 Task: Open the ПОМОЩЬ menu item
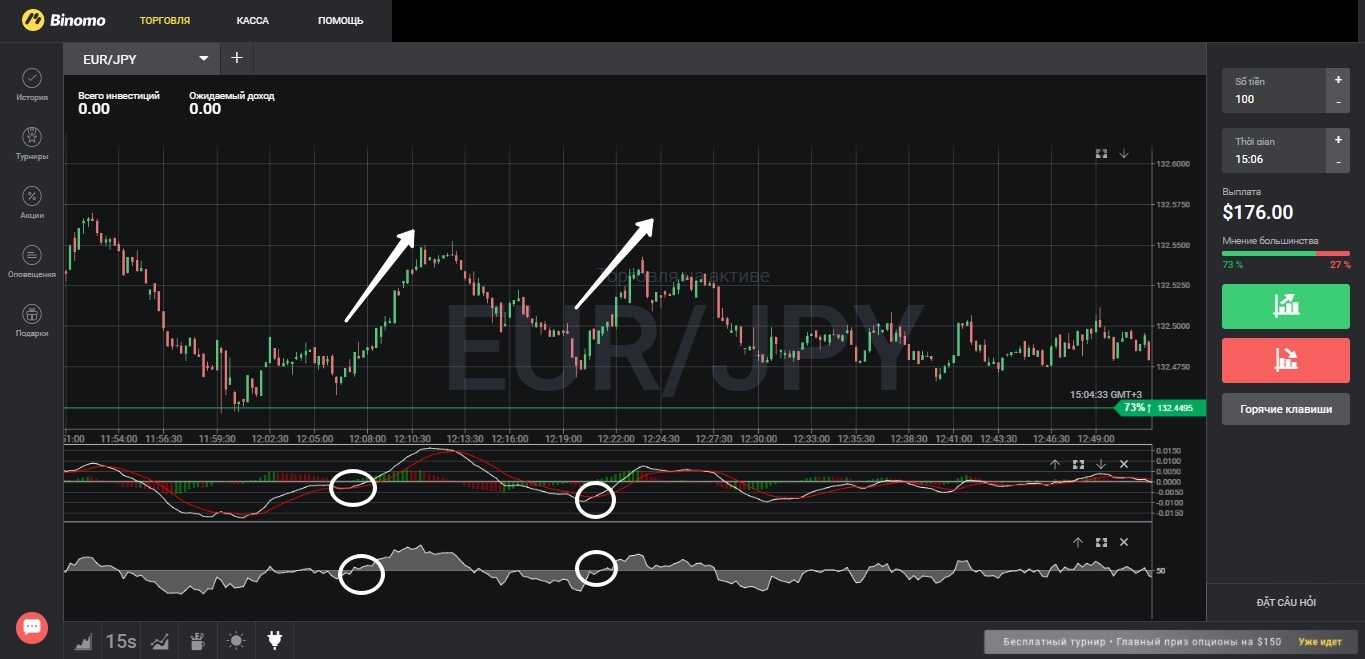point(340,20)
